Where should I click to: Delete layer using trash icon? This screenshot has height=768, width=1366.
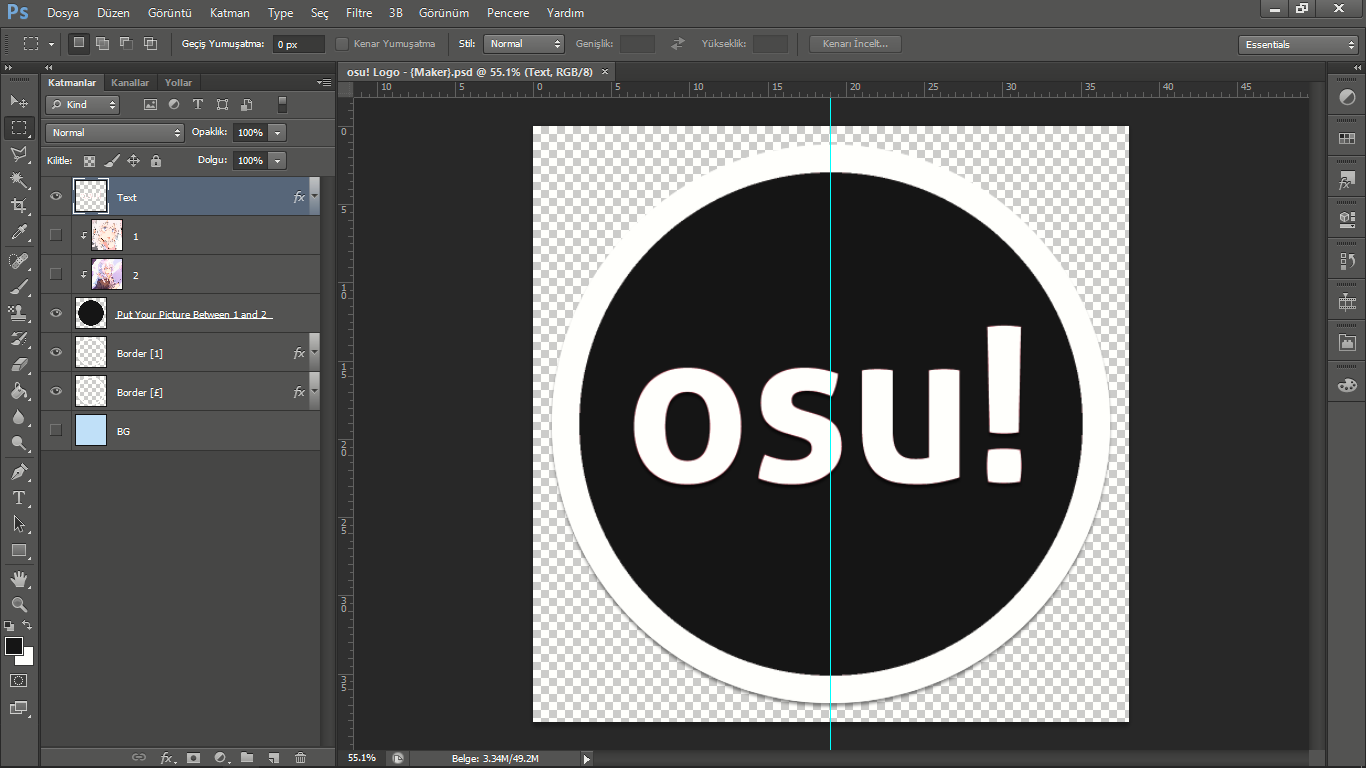coord(300,758)
